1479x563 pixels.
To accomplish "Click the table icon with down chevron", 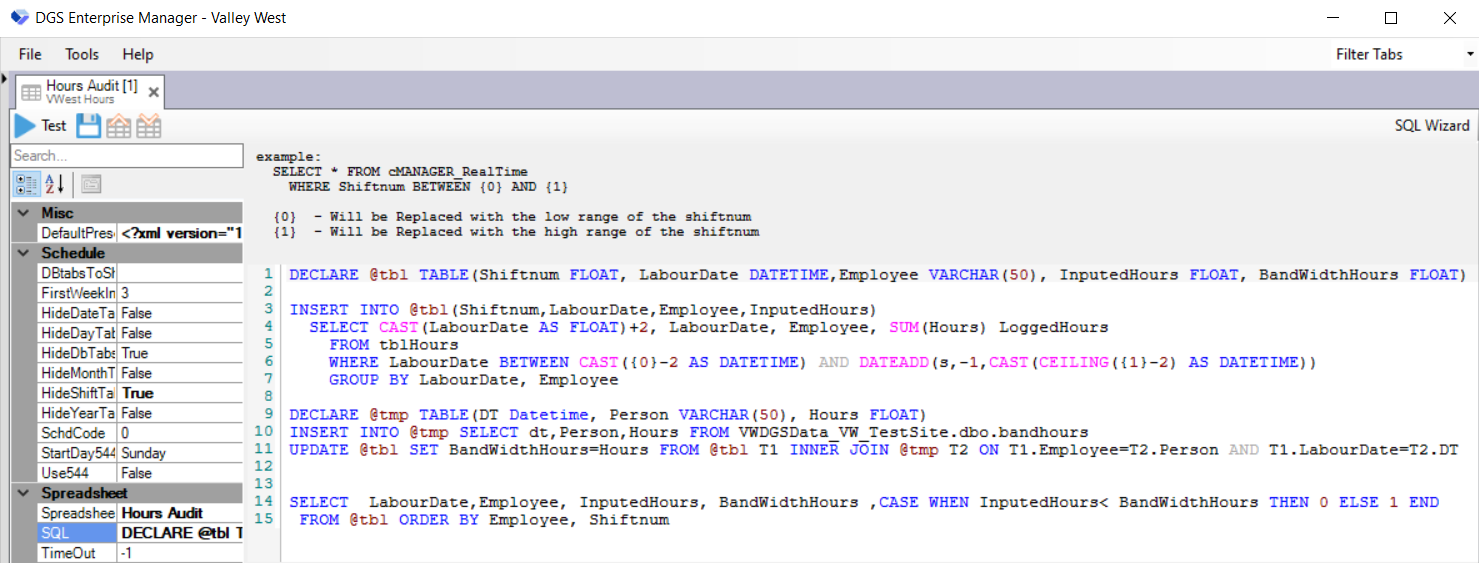I will [x=149, y=126].
